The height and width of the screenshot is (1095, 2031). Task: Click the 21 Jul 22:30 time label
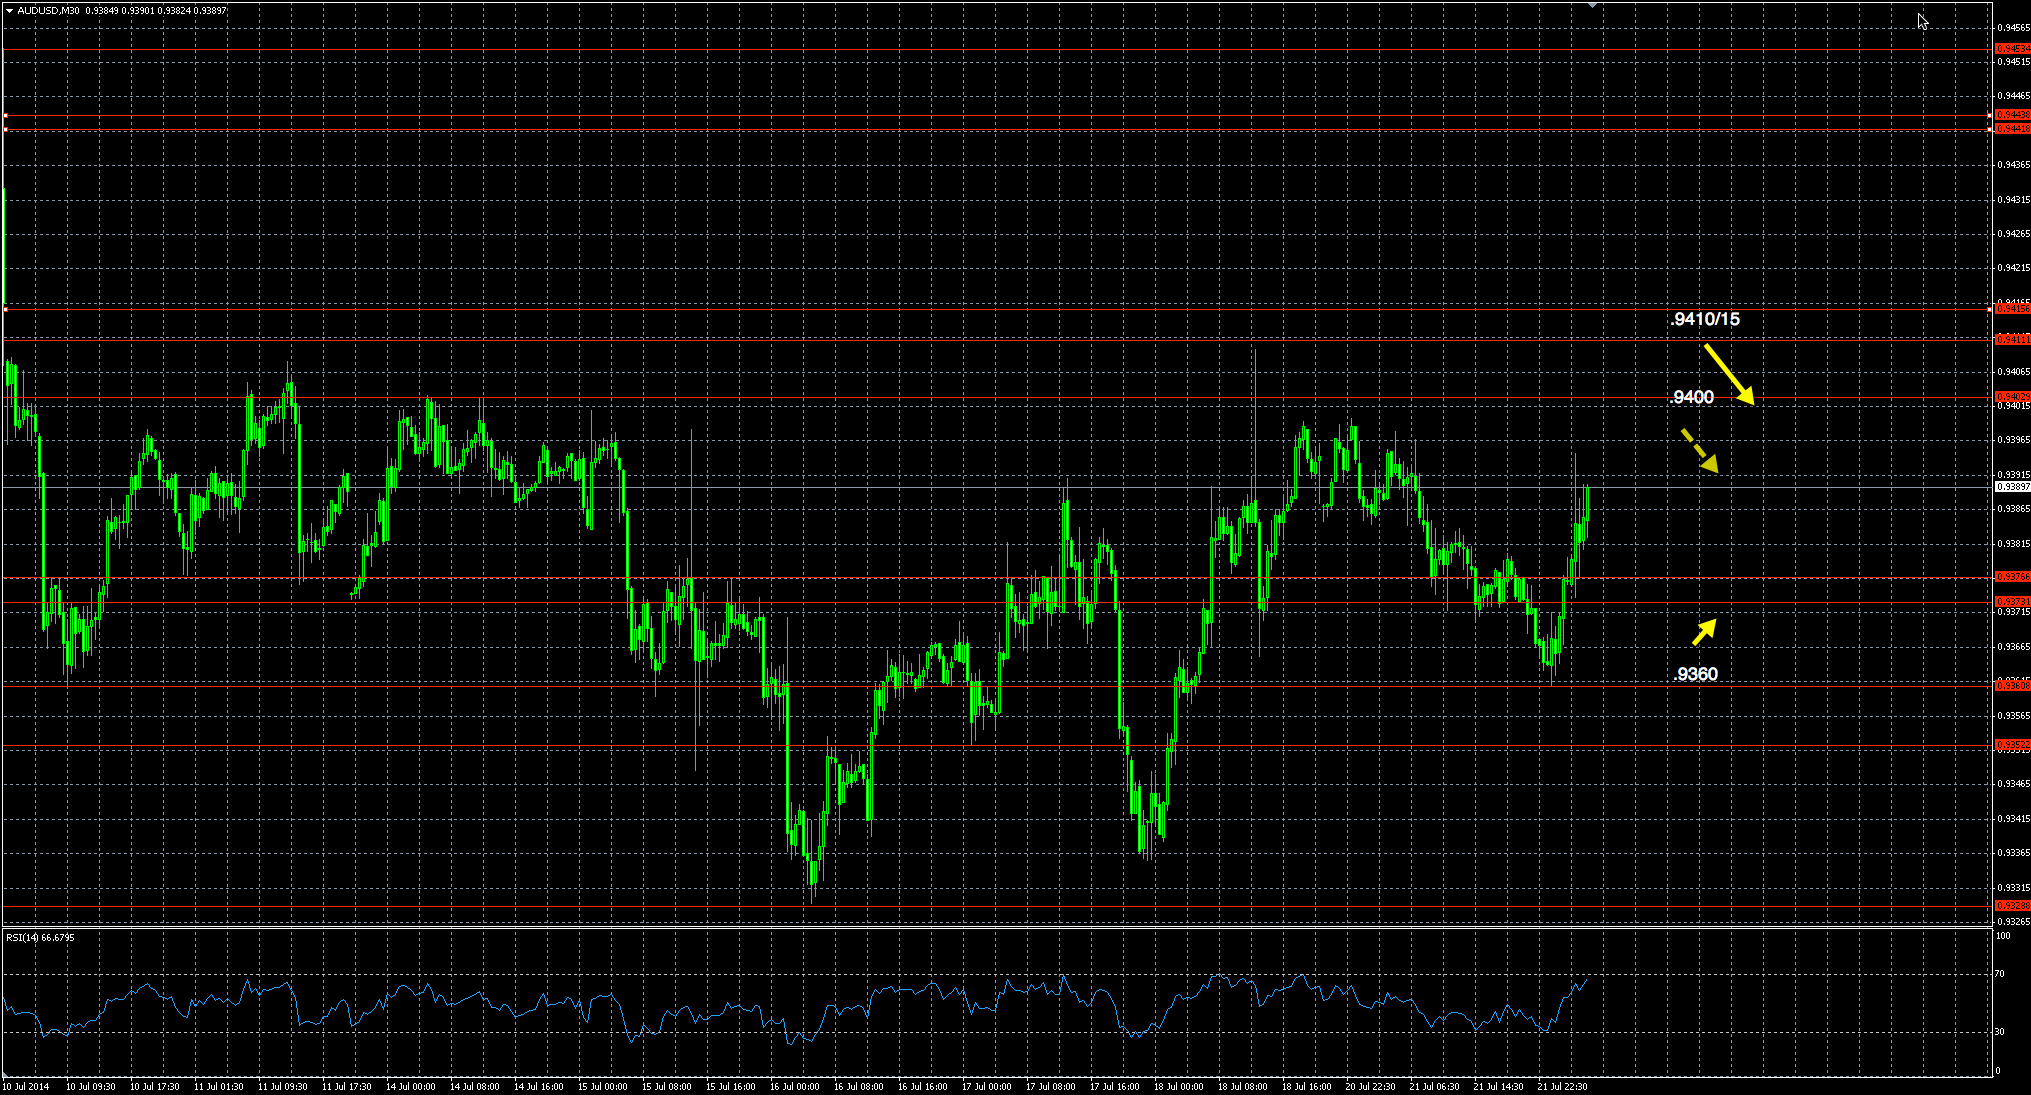click(x=1561, y=1086)
